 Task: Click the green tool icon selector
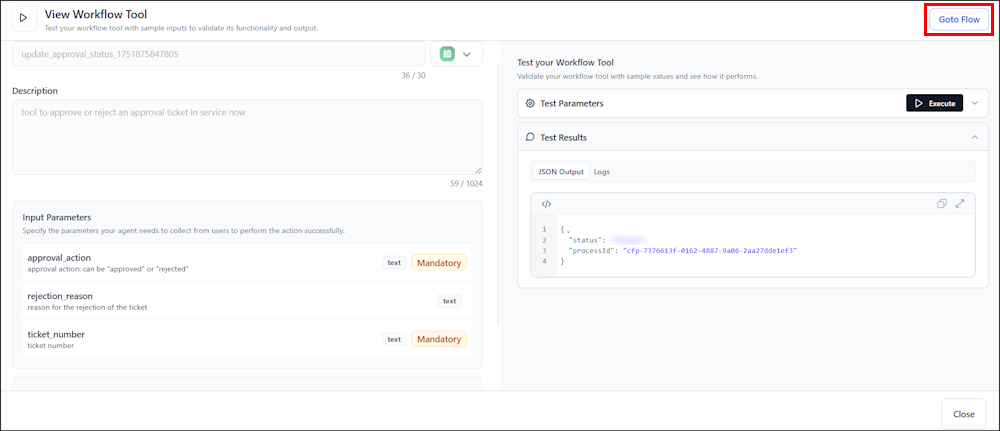447,53
